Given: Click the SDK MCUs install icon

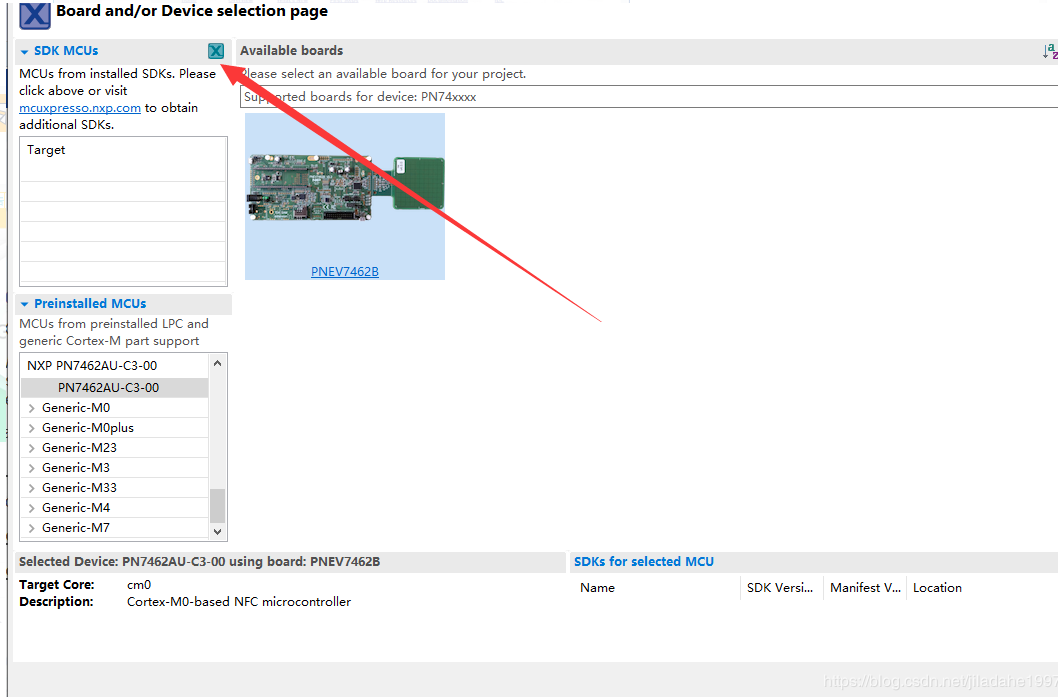Looking at the screenshot, I should tap(216, 51).
